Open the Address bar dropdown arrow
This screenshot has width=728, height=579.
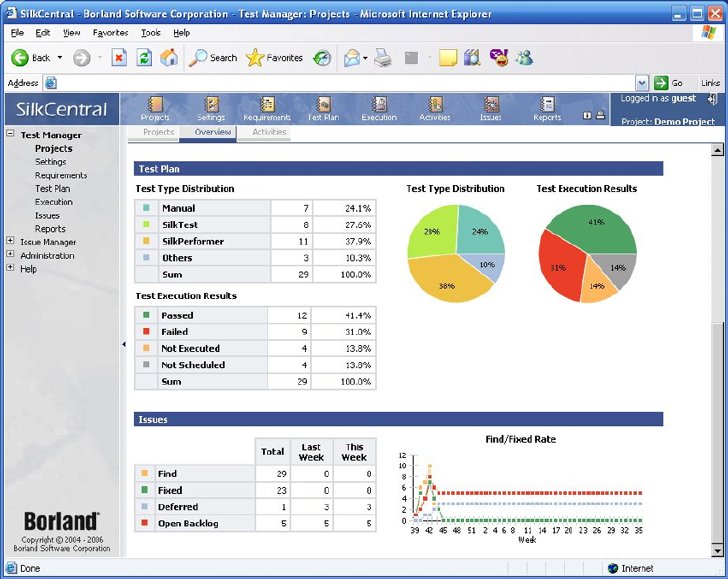tap(641, 83)
